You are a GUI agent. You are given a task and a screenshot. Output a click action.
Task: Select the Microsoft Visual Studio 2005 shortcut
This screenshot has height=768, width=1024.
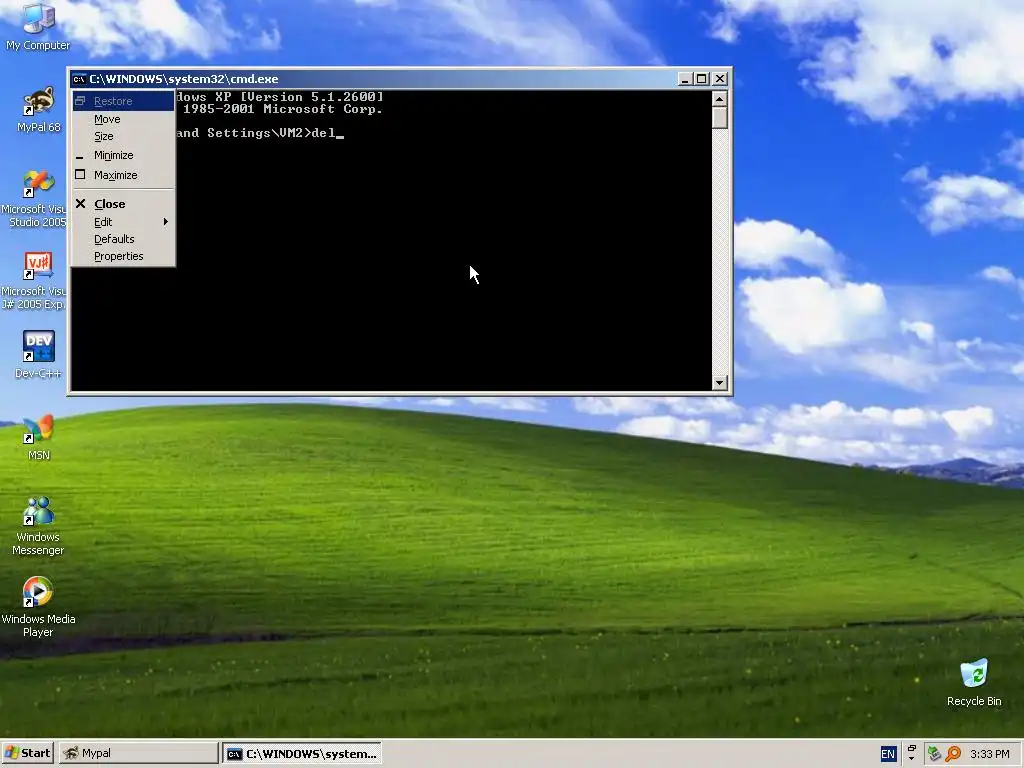[37, 198]
